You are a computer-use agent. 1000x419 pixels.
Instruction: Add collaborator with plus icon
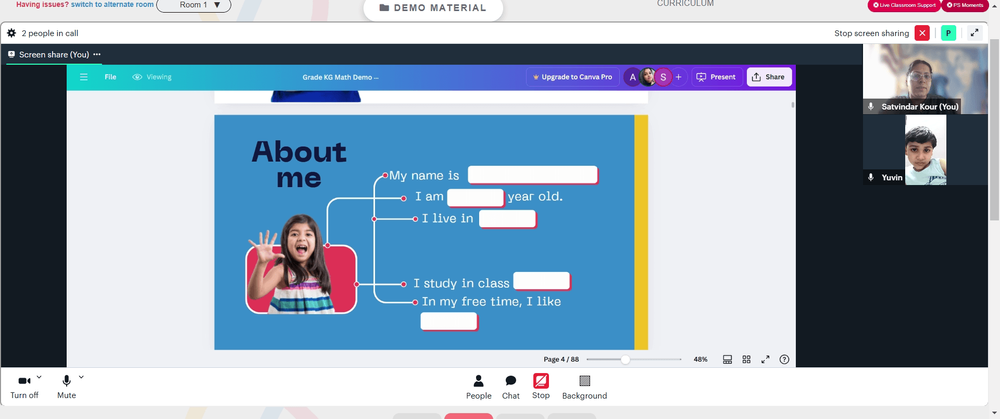679,77
